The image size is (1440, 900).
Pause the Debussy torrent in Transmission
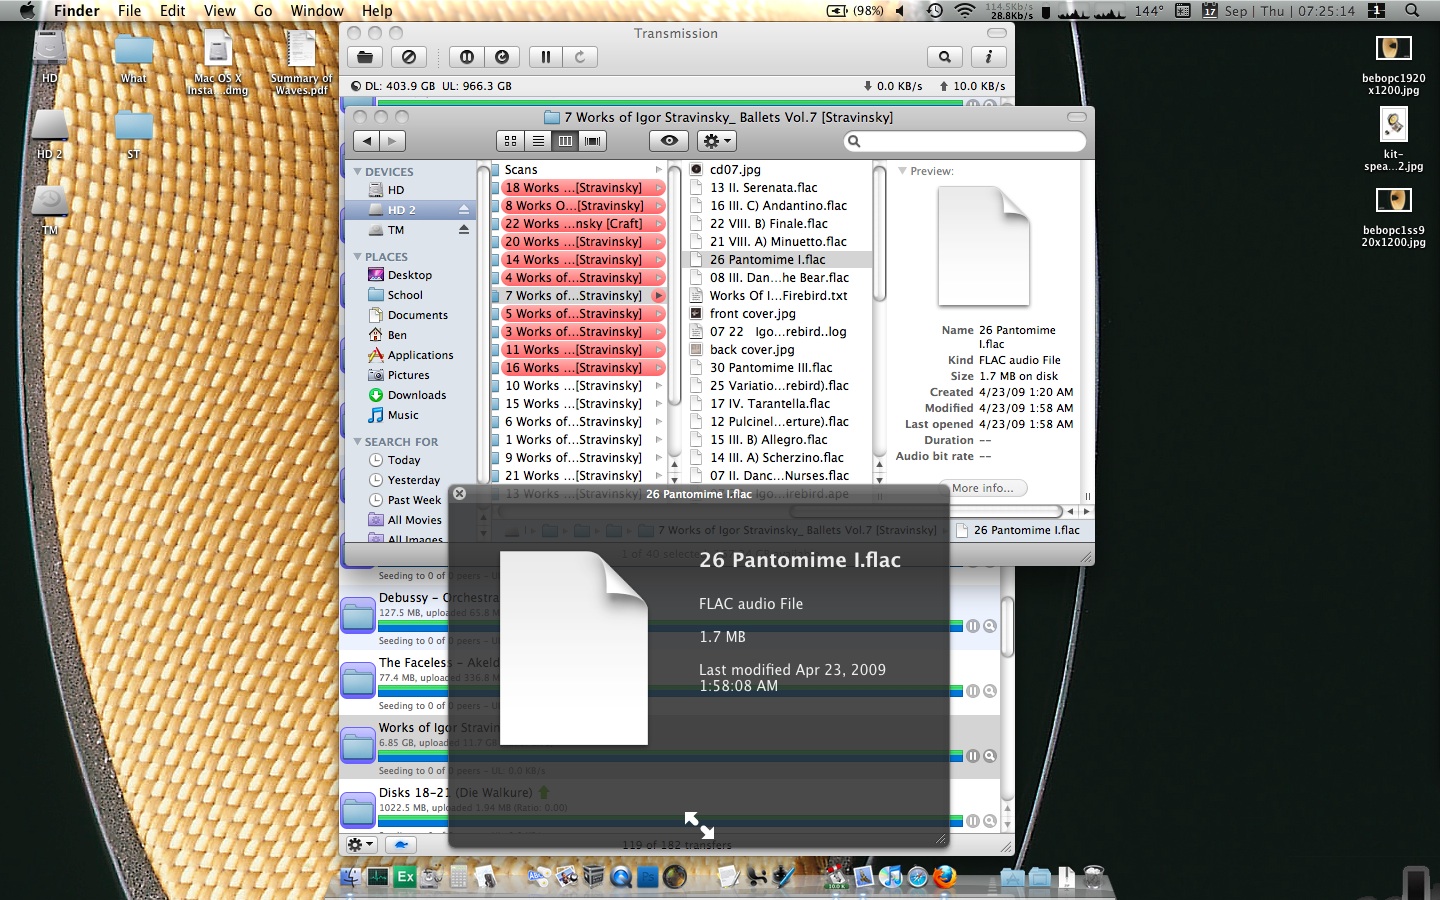973,626
